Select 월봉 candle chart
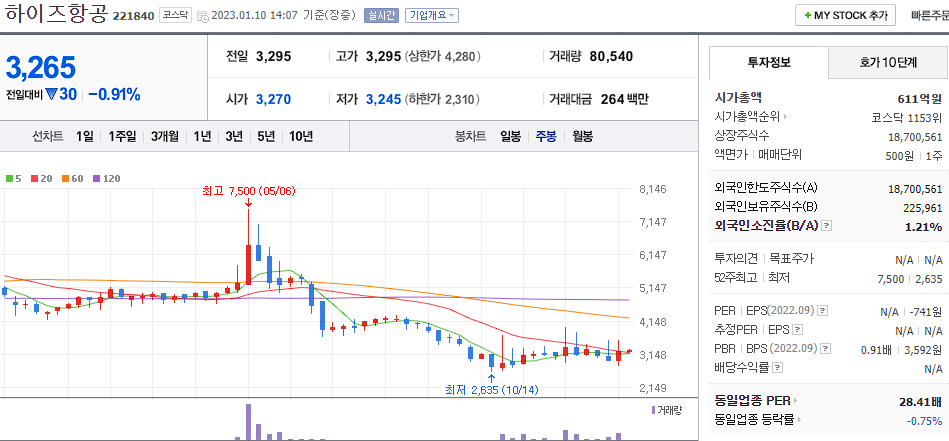The width and height of the screenshot is (949, 441). (582, 136)
